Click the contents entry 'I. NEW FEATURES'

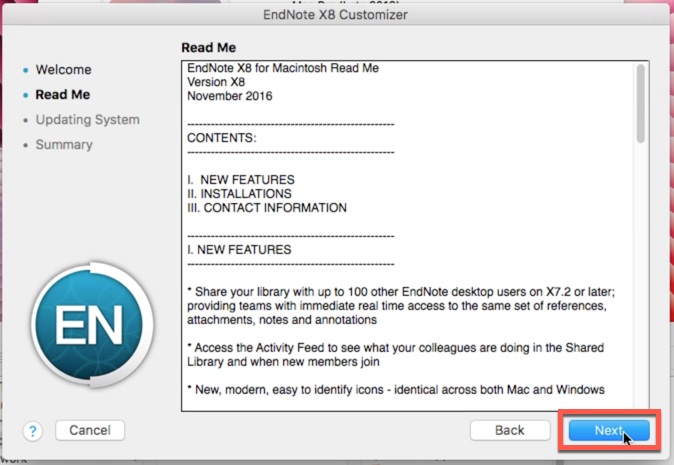tap(241, 180)
